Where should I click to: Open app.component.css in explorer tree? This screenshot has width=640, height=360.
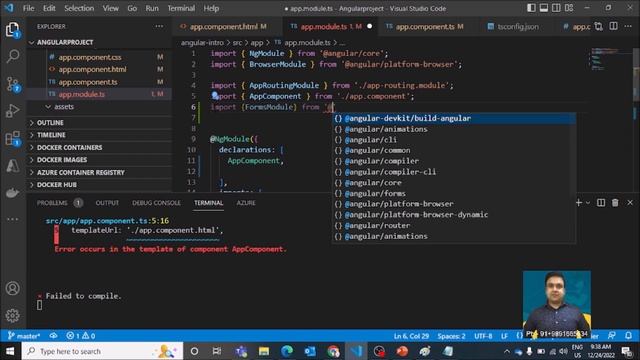(100, 57)
